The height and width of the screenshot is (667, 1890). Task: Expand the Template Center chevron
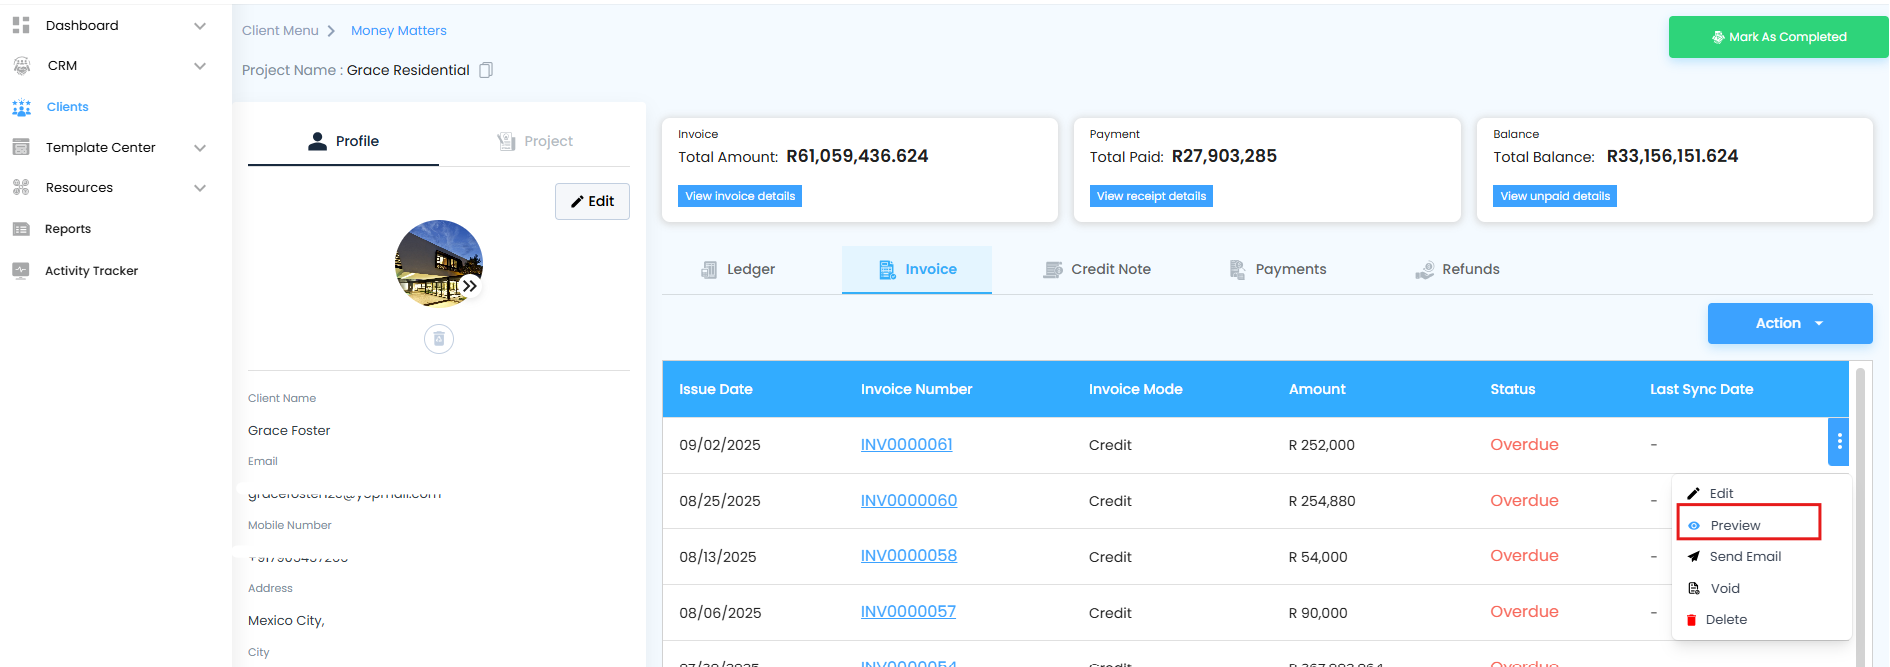click(200, 148)
